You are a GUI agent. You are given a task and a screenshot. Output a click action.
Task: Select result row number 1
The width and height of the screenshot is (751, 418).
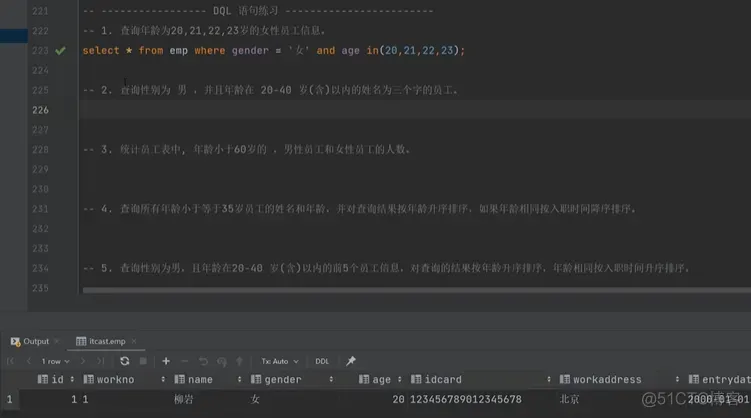point(9,399)
